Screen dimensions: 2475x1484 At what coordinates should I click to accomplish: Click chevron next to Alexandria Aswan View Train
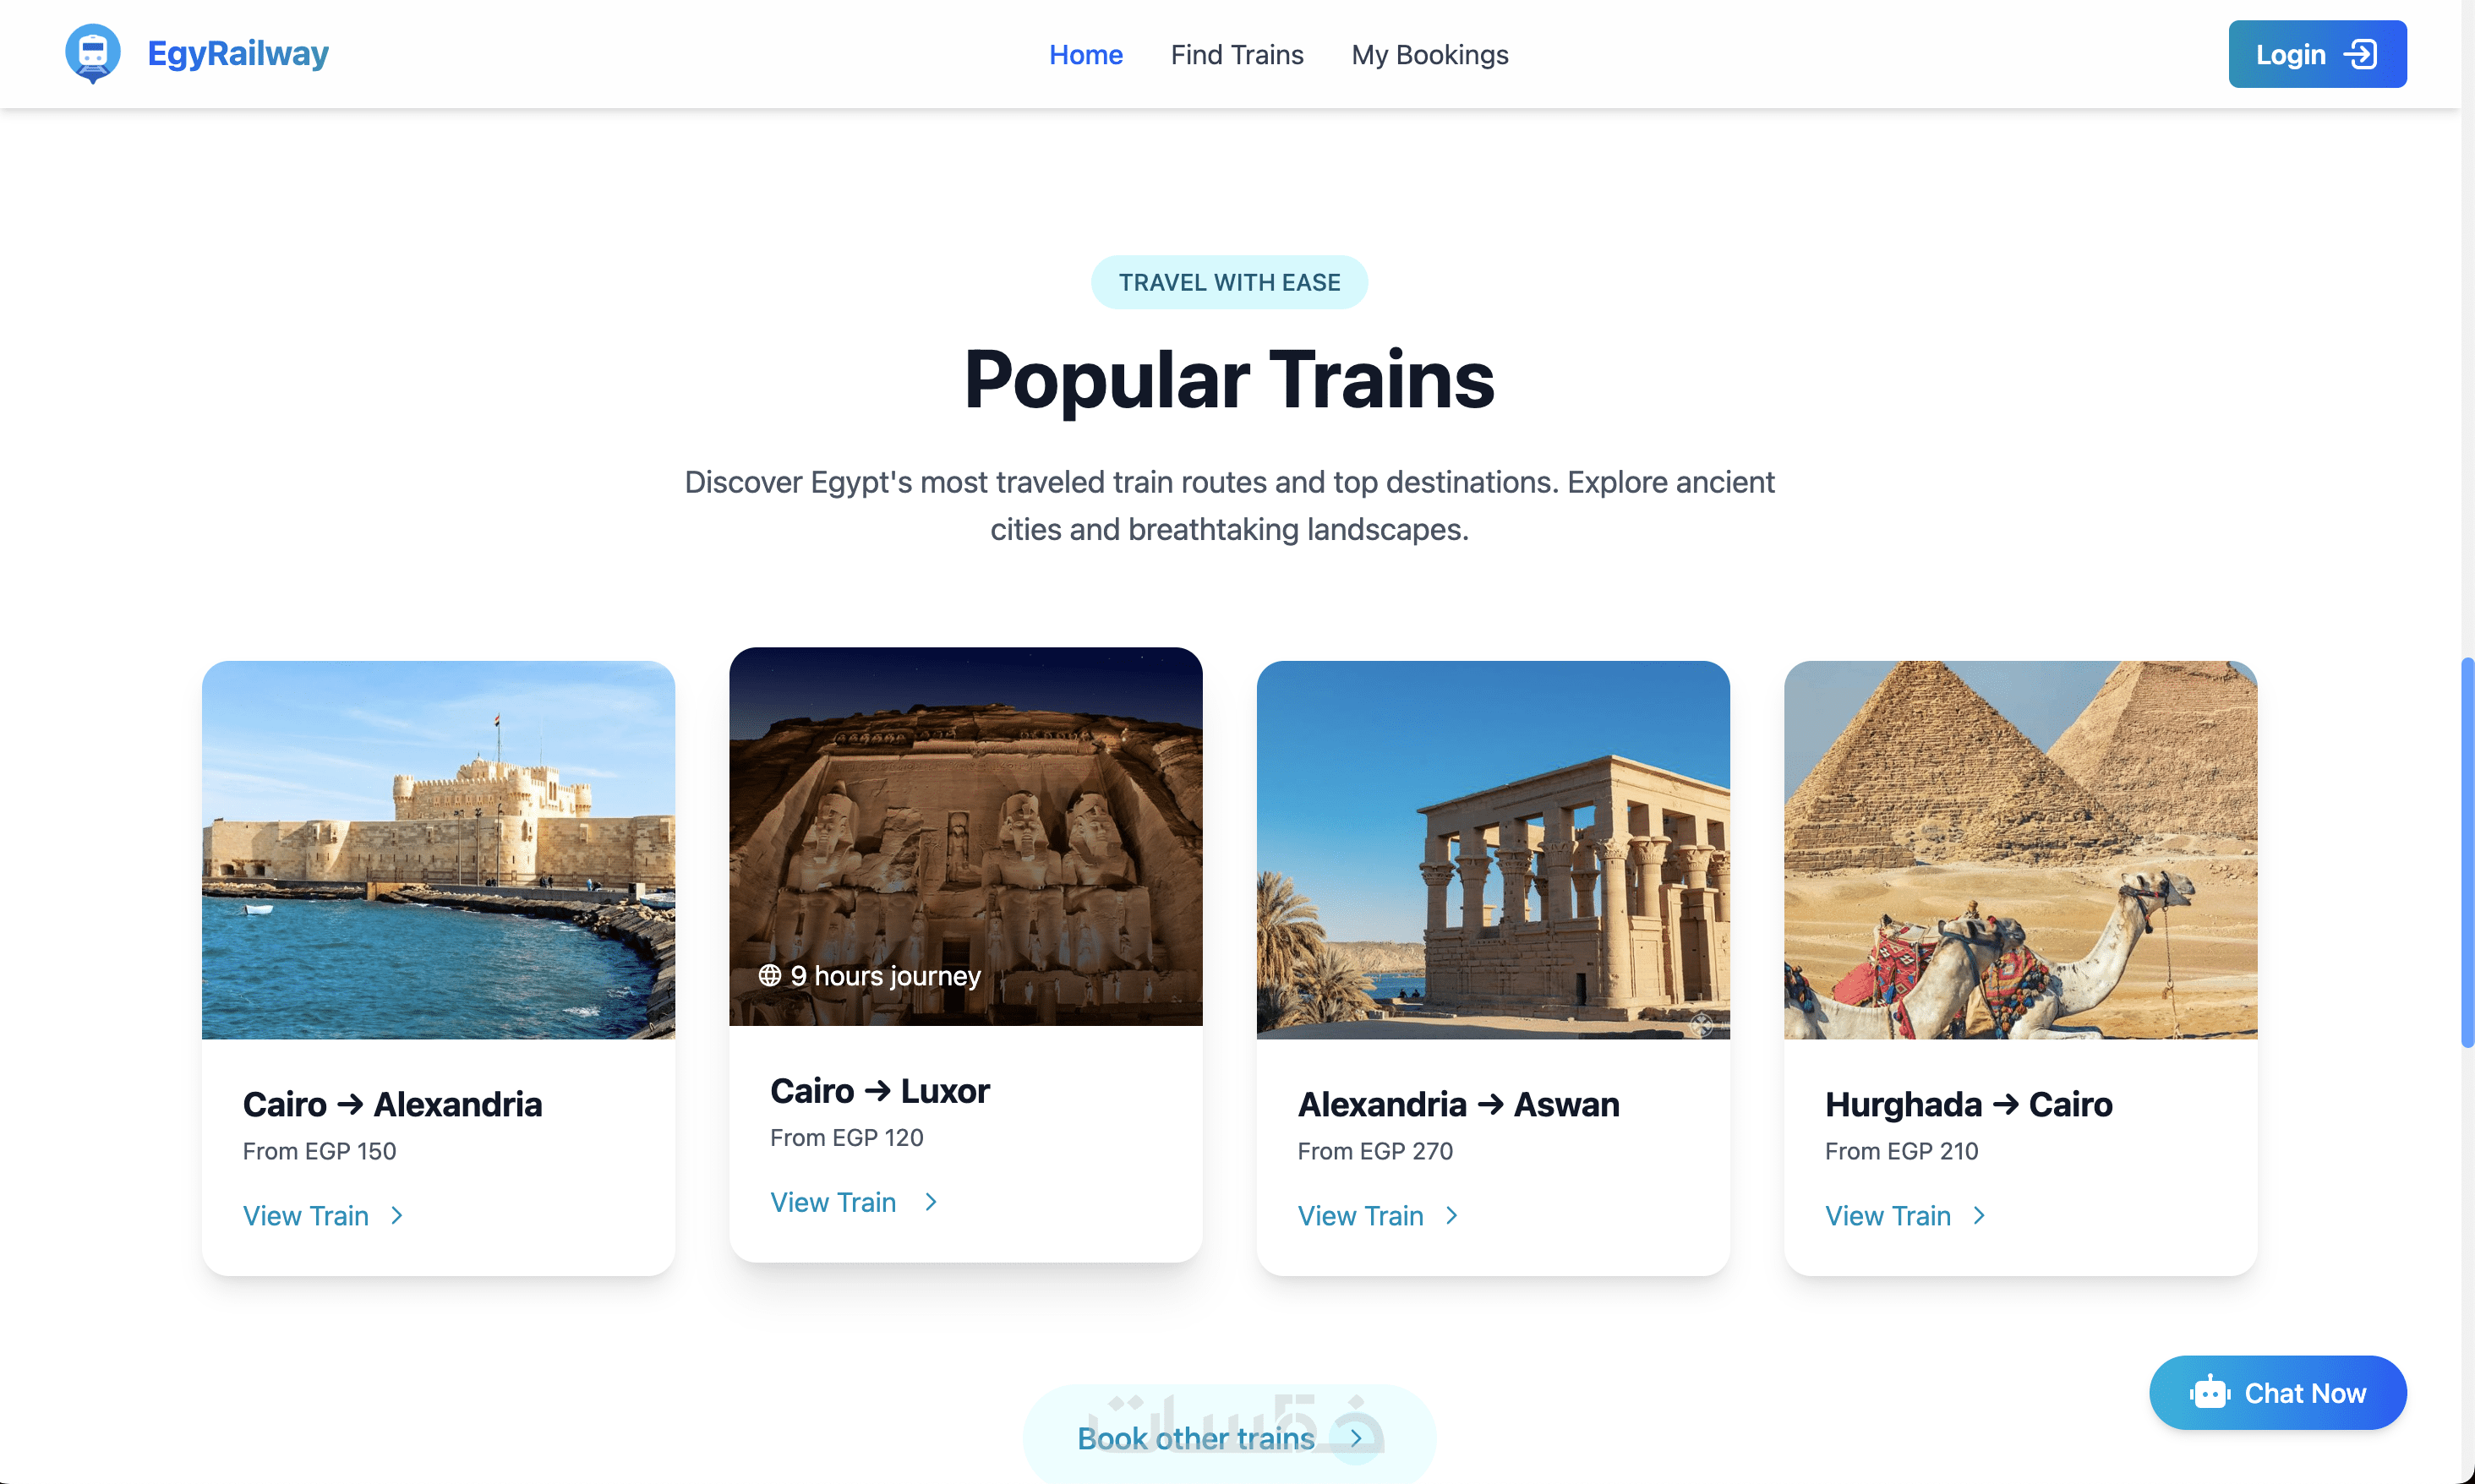1452,1215
